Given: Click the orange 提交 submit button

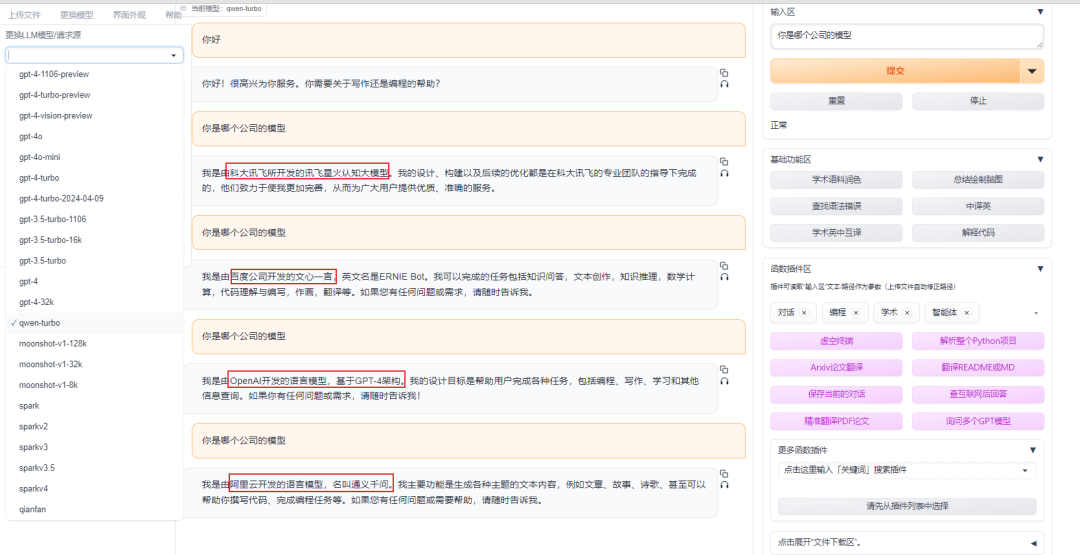Looking at the screenshot, I should (x=895, y=71).
